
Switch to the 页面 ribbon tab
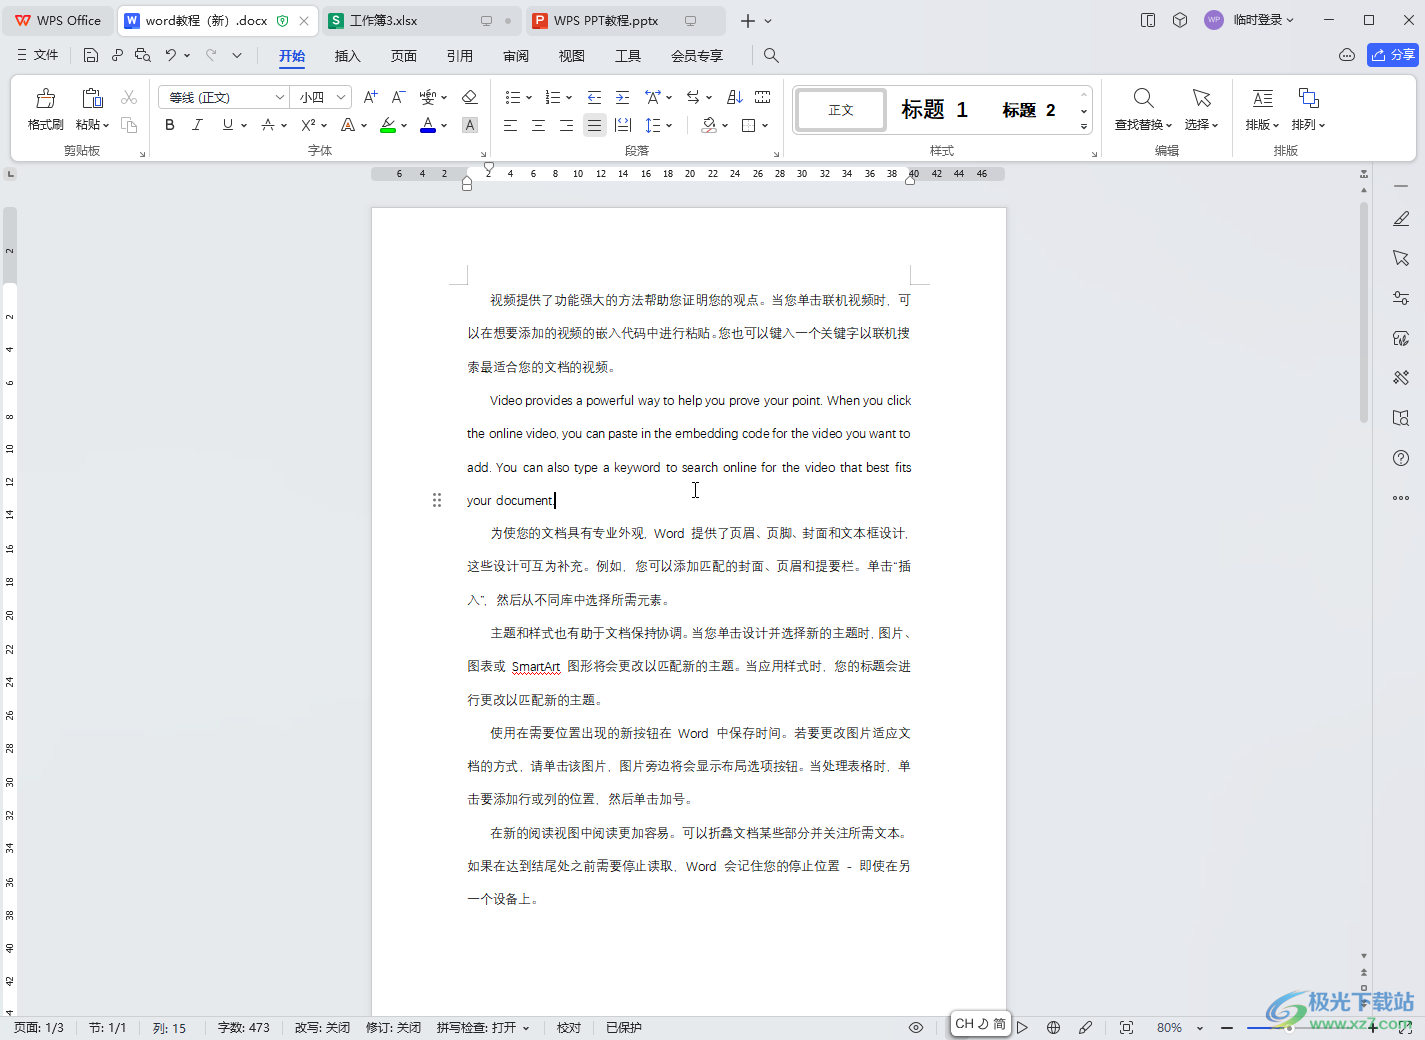pyautogui.click(x=404, y=55)
